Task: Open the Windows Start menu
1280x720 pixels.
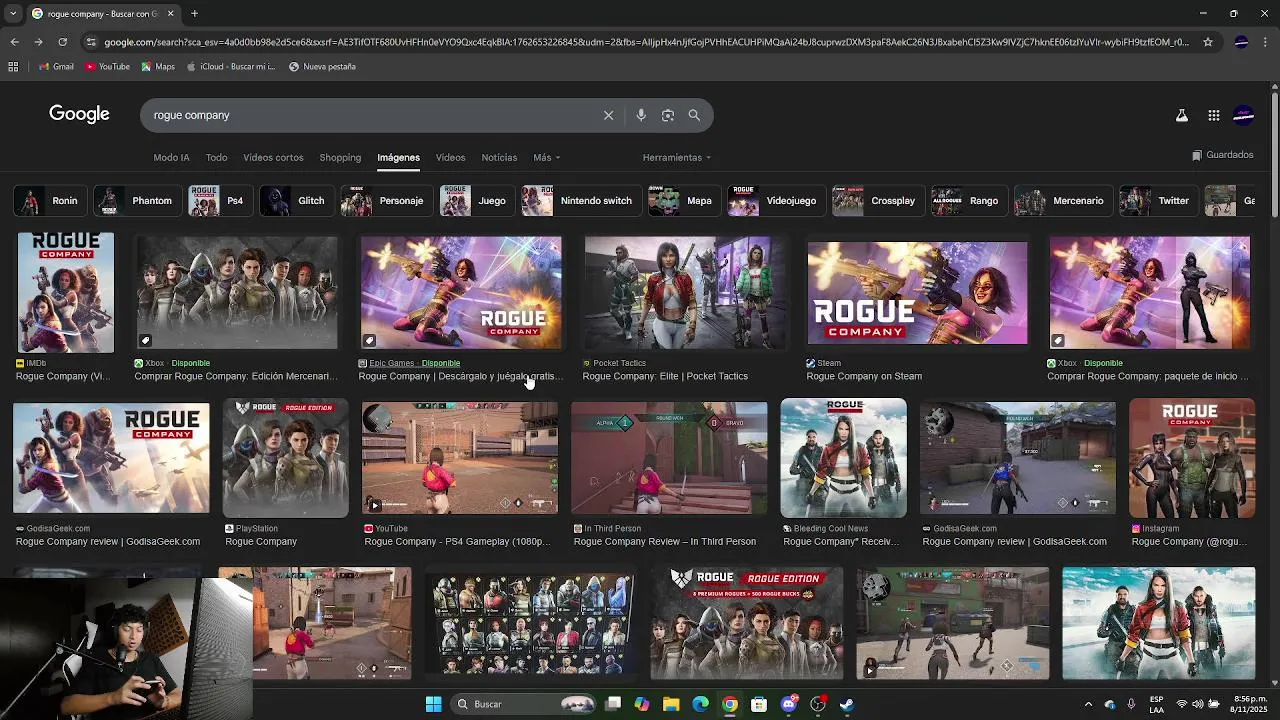Action: [x=433, y=704]
